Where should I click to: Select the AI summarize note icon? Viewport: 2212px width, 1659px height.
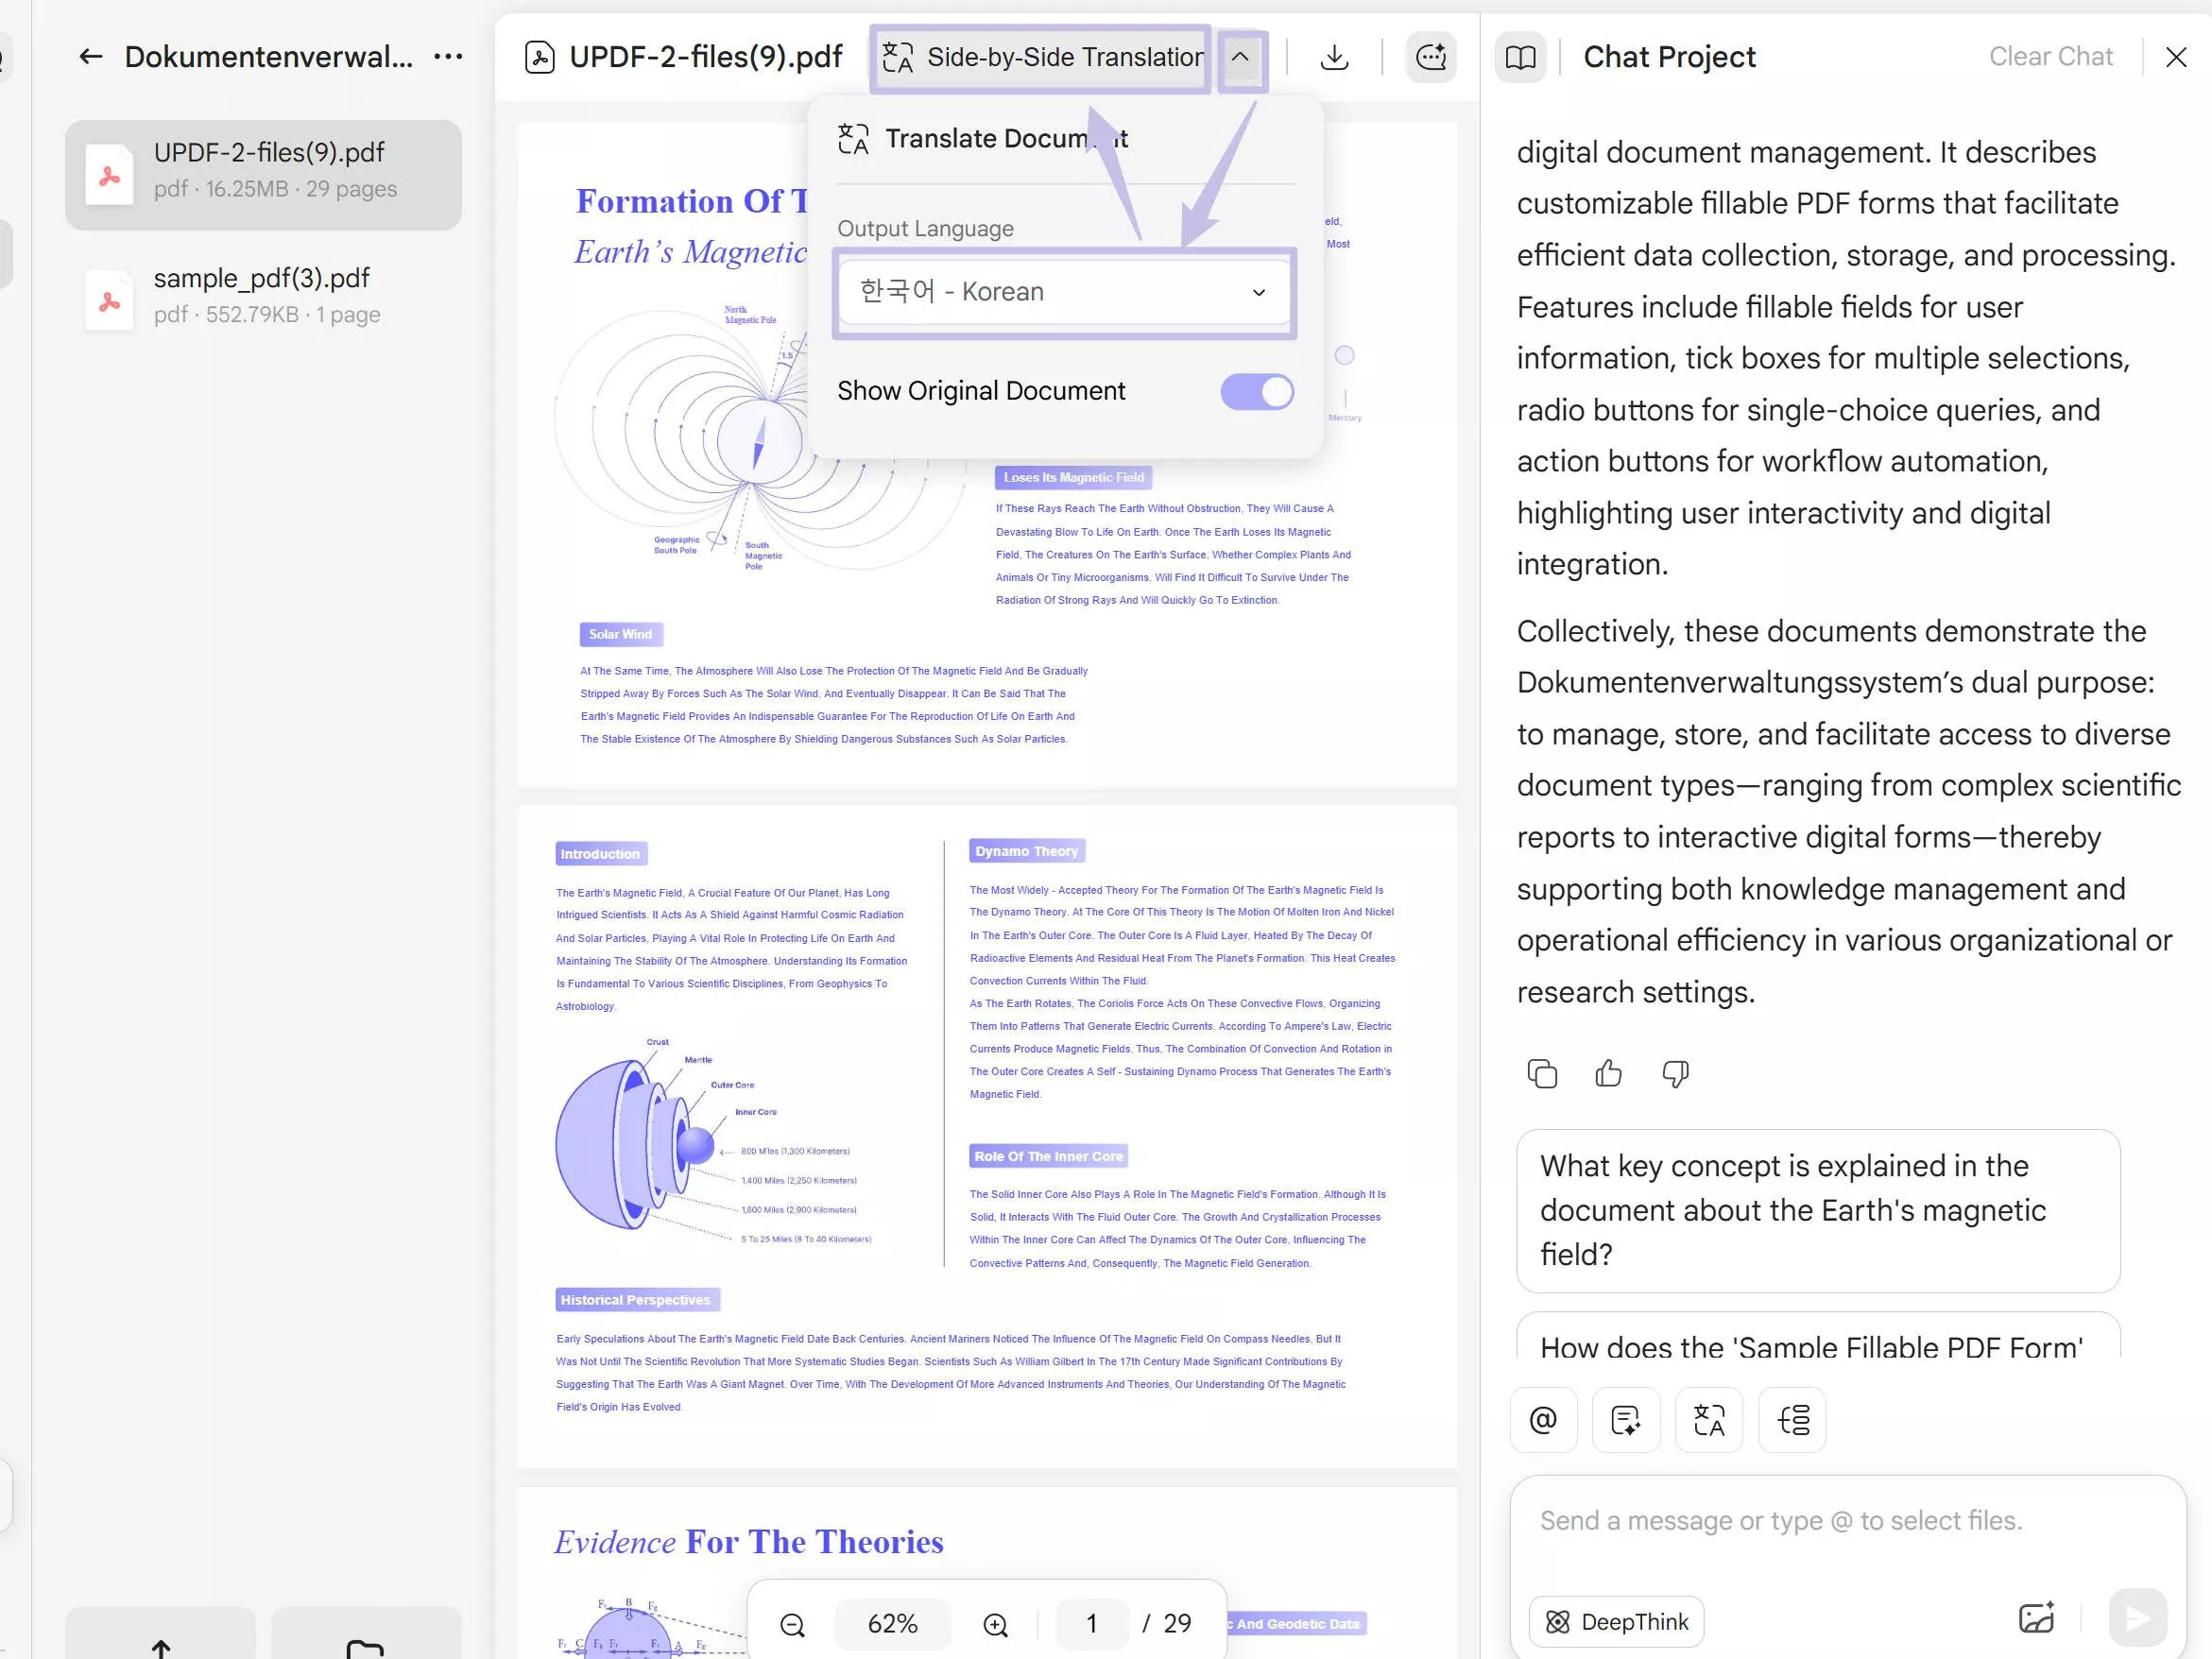pyautogui.click(x=1626, y=1420)
